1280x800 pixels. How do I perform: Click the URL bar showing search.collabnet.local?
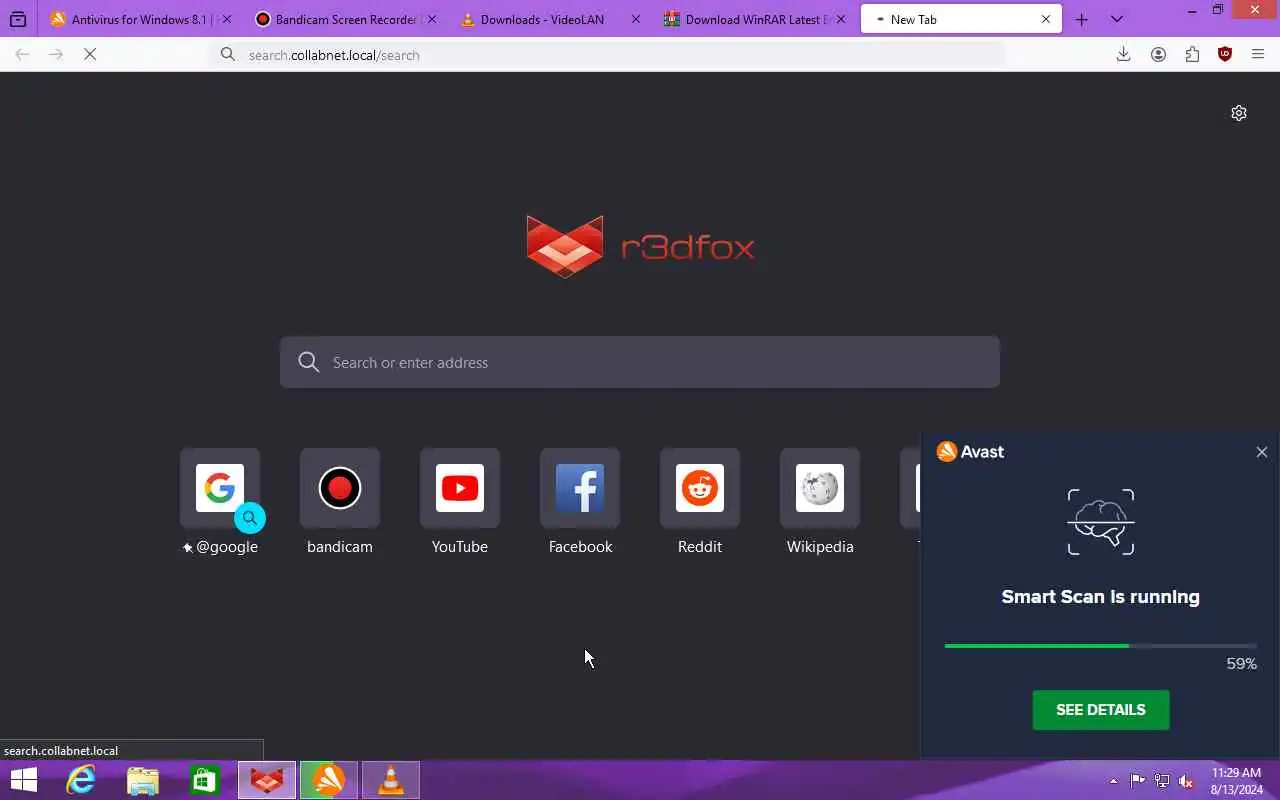pos(608,55)
